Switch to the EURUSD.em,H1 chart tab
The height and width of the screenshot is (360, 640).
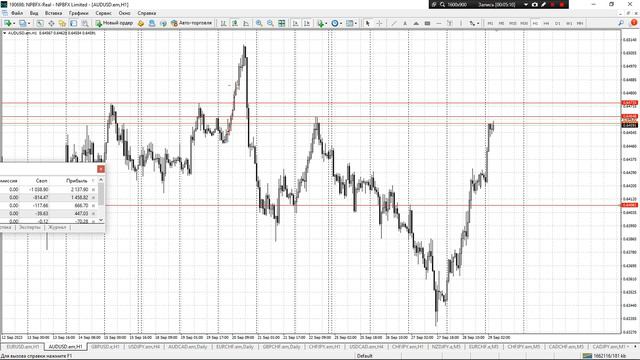click(x=23, y=347)
